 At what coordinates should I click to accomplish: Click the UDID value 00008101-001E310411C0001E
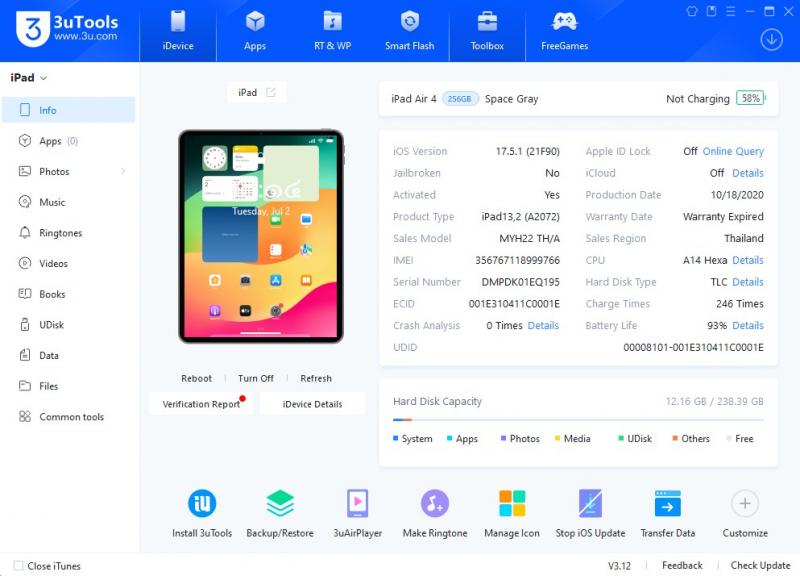pyautogui.click(x=693, y=347)
